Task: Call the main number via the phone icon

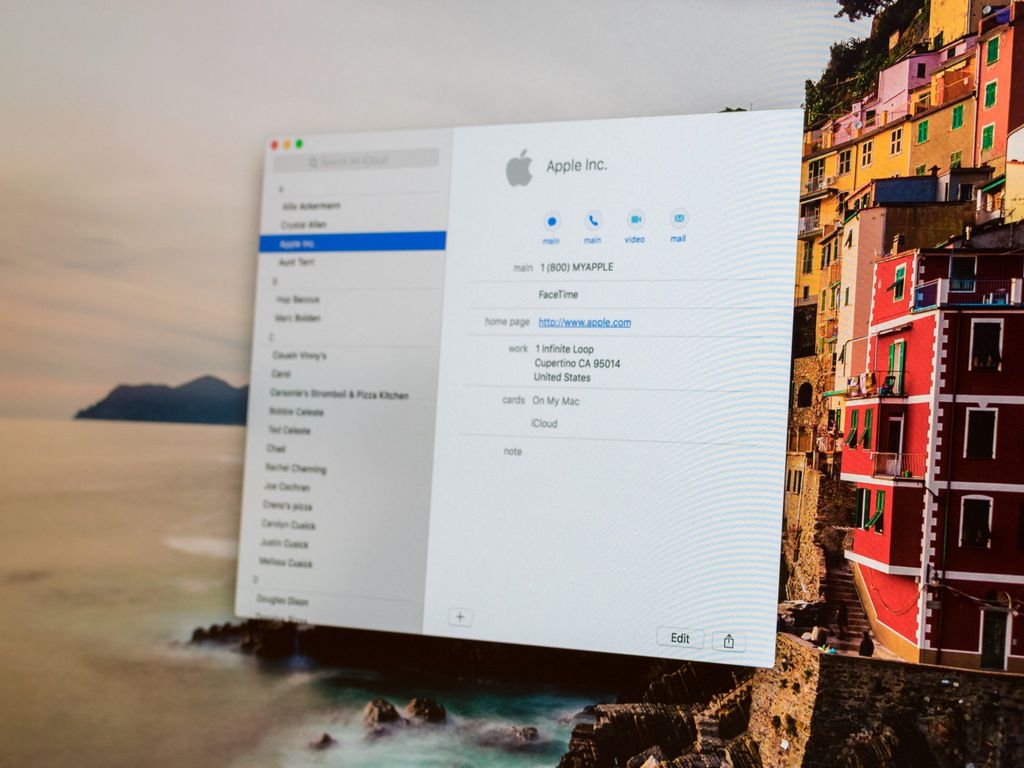Action: click(594, 221)
